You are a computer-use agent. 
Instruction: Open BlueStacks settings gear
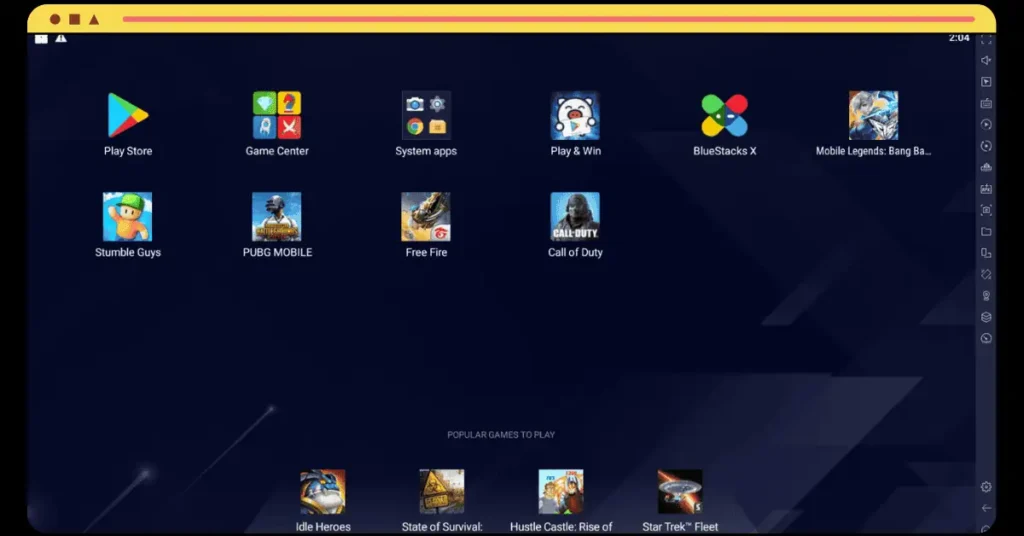986,486
